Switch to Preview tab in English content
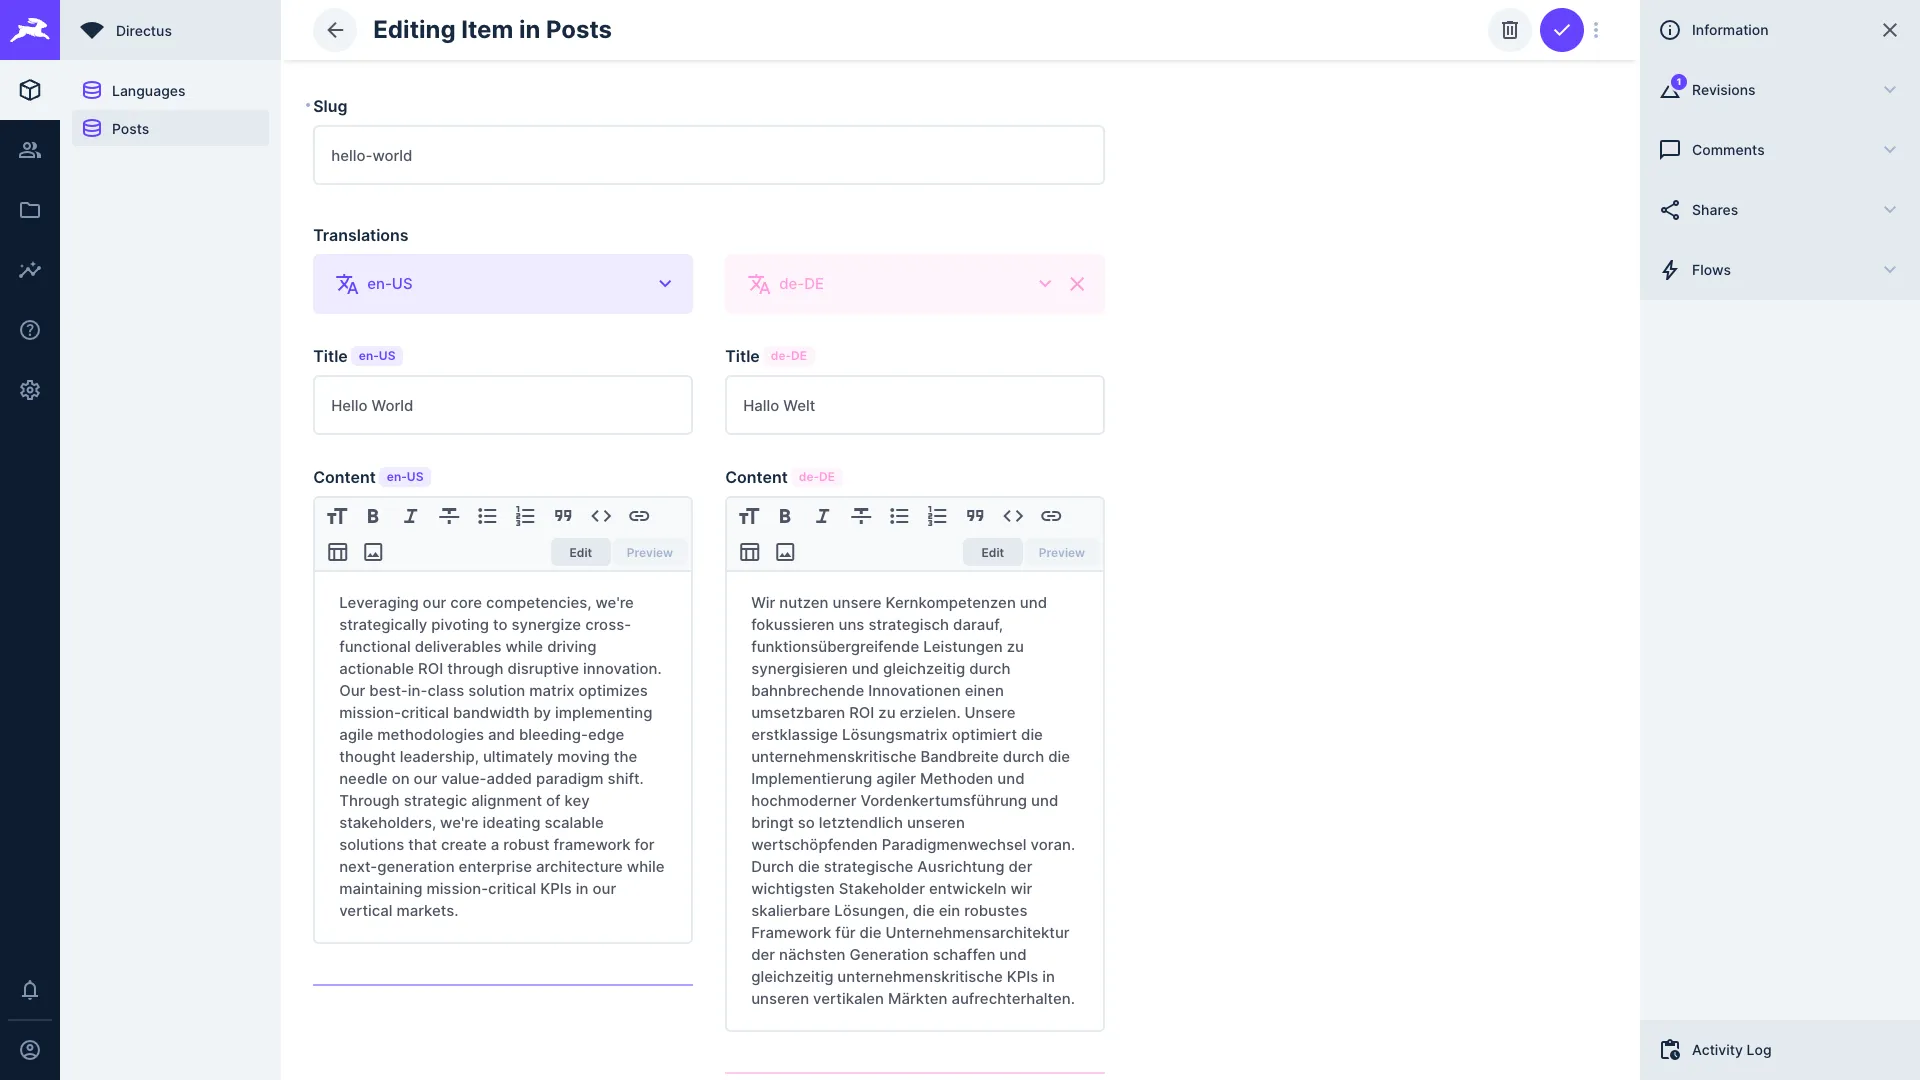The width and height of the screenshot is (1920, 1080). [x=649, y=551]
